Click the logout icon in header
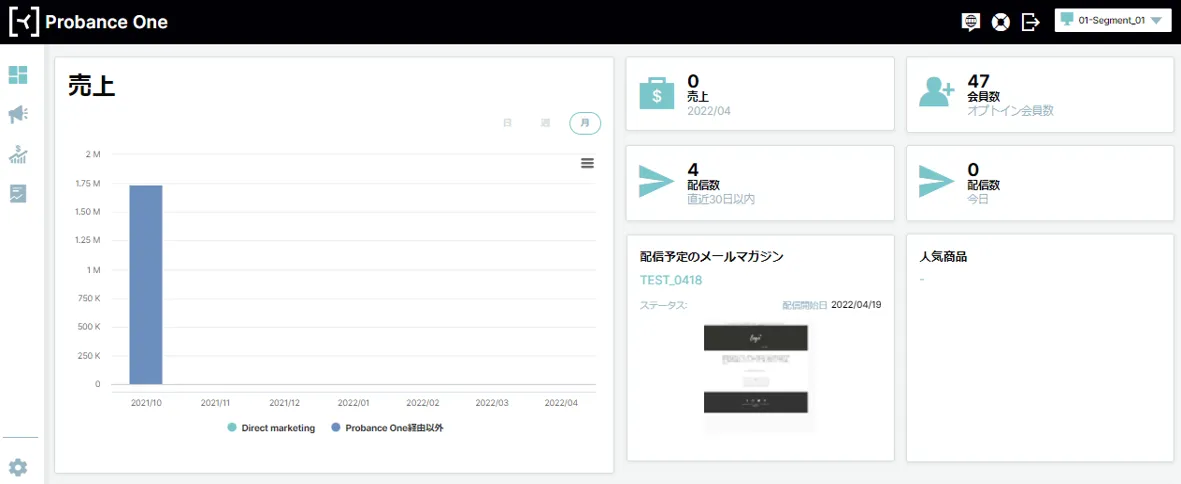 pyautogui.click(x=1030, y=22)
